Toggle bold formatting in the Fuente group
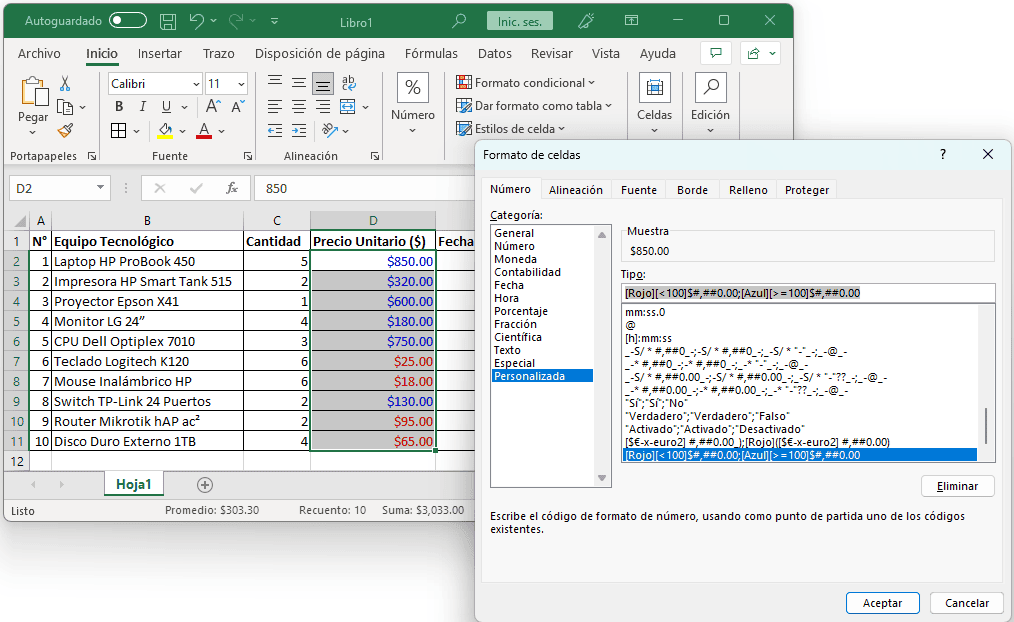 click(118, 106)
